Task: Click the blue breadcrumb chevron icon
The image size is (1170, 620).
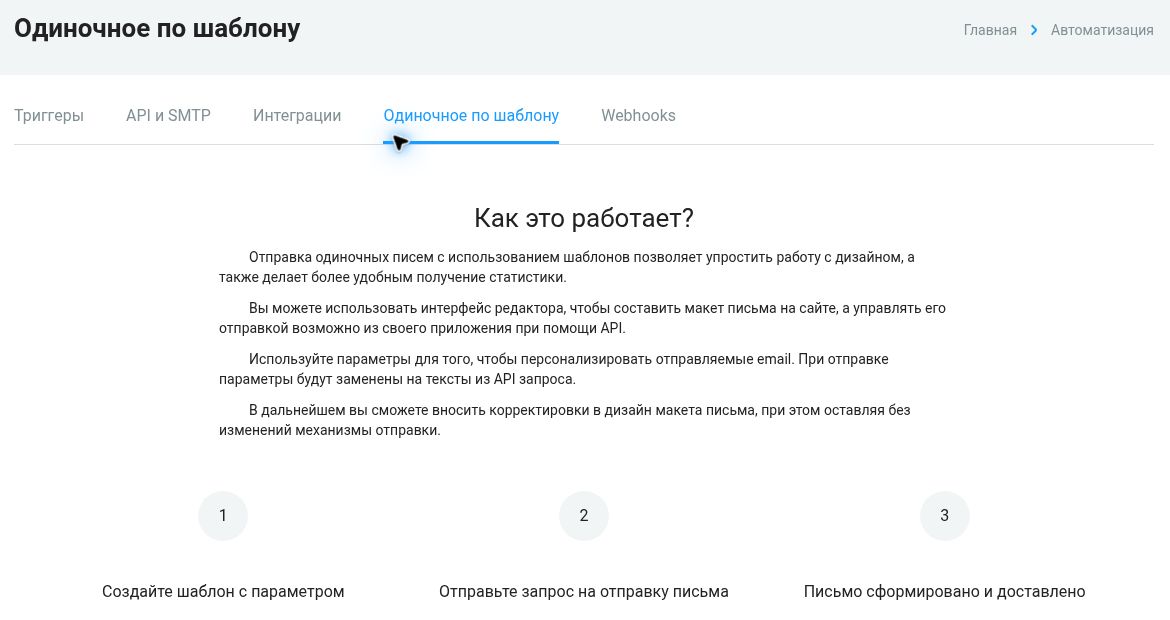Action: pos(1034,30)
